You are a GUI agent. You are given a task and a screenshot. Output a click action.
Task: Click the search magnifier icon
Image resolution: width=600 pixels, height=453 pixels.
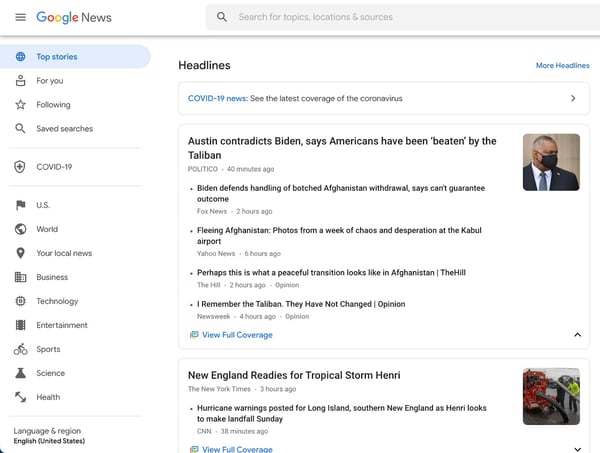click(222, 17)
